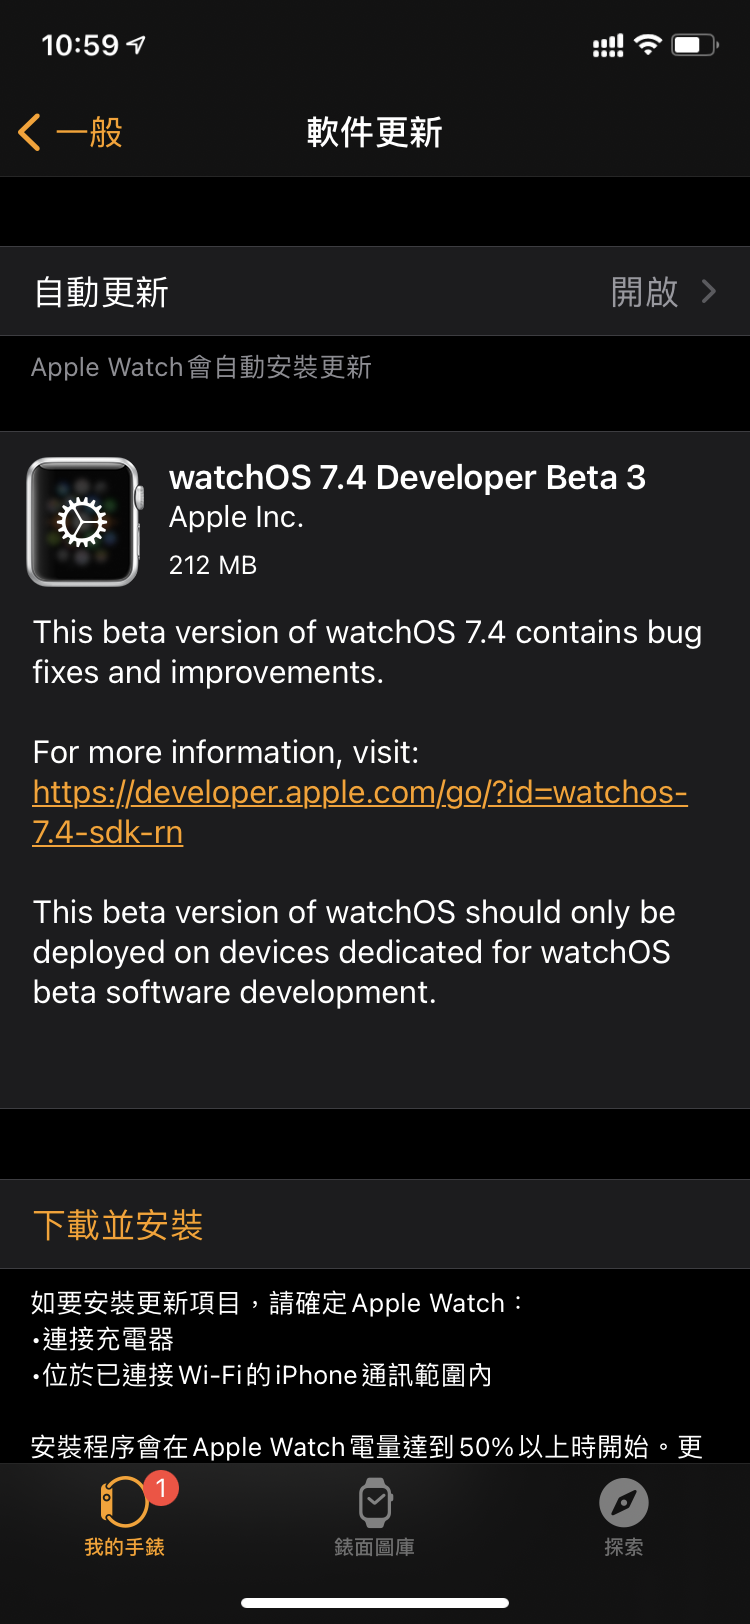
Task: Tap the battery status icon
Action: [x=695, y=45]
